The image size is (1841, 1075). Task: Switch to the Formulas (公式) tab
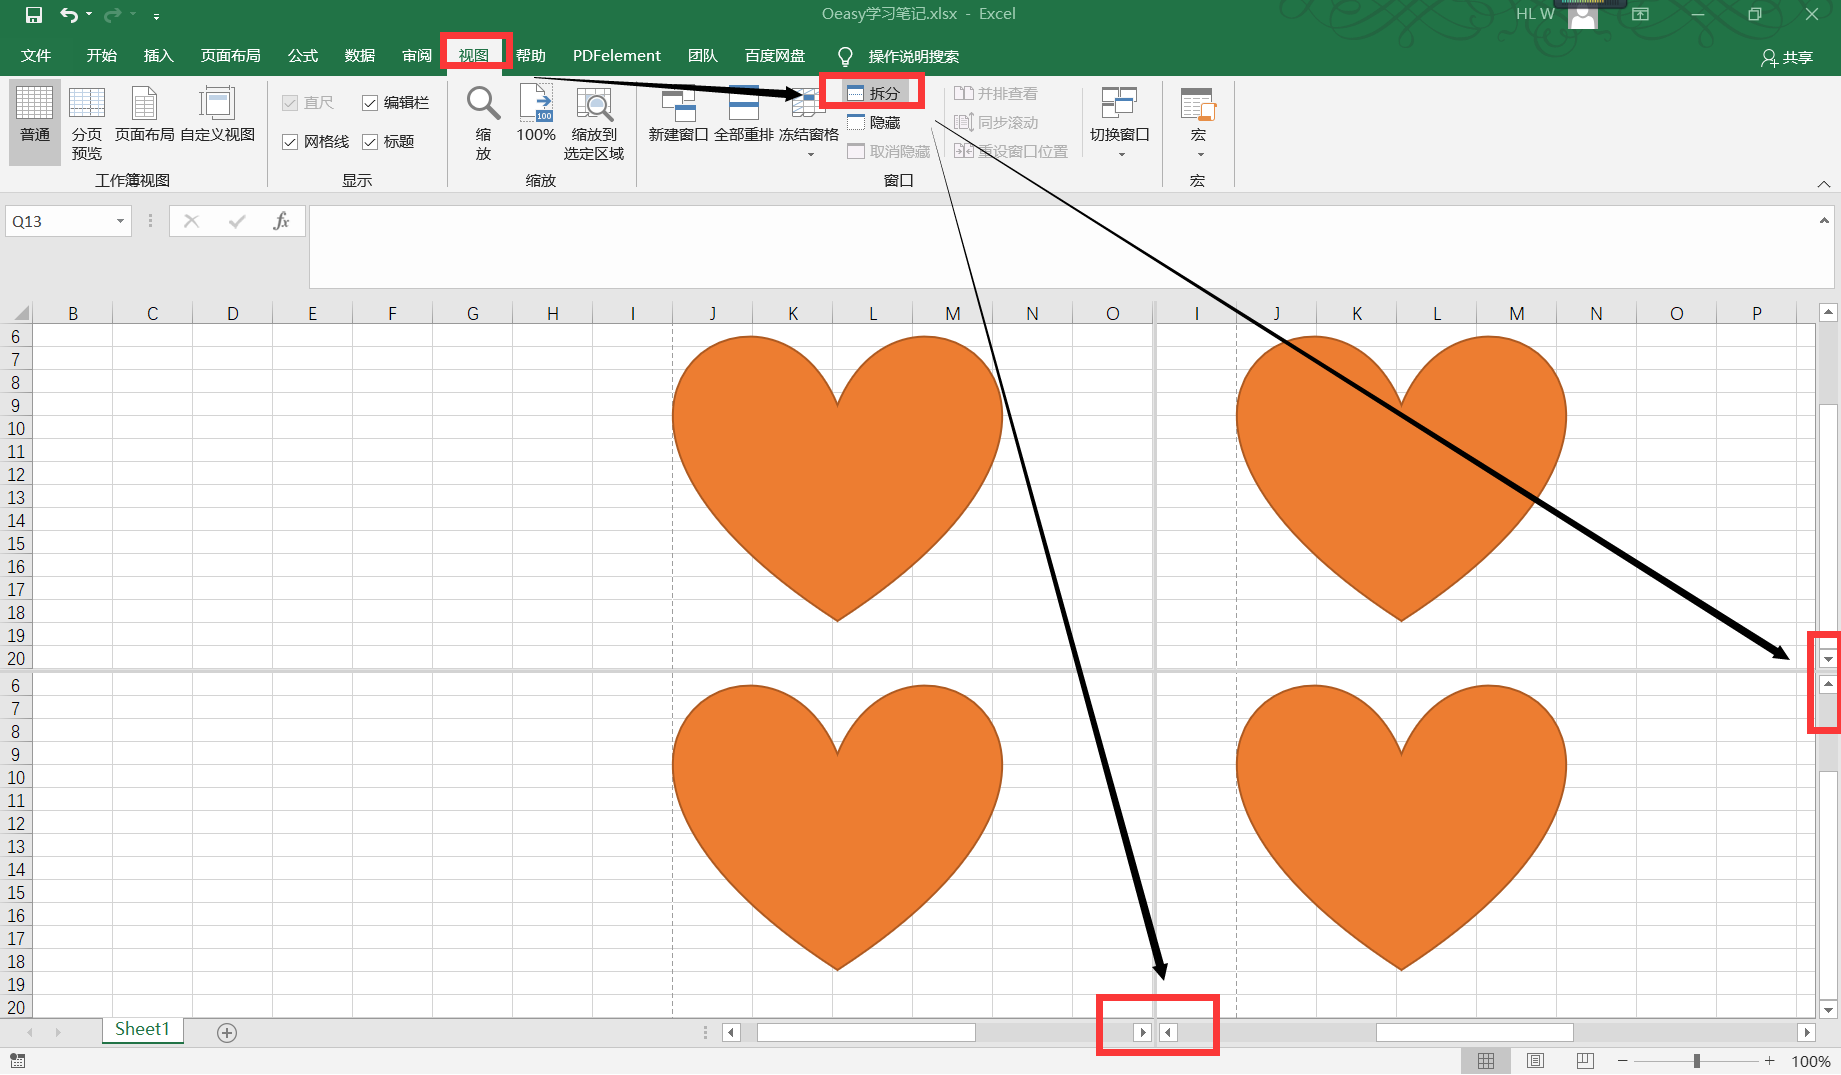(x=303, y=56)
